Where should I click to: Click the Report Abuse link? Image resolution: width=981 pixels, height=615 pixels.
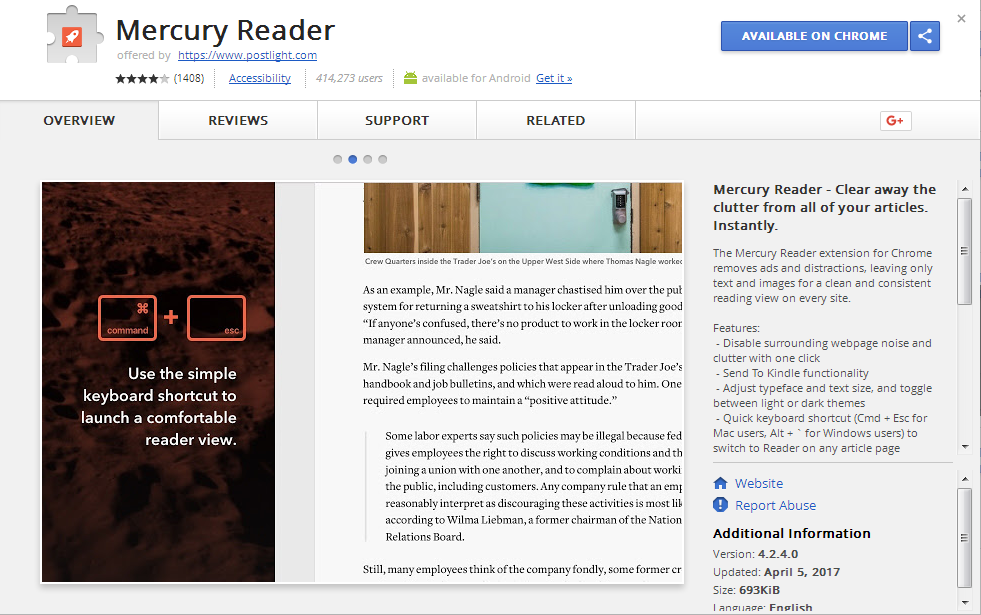(x=775, y=505)
